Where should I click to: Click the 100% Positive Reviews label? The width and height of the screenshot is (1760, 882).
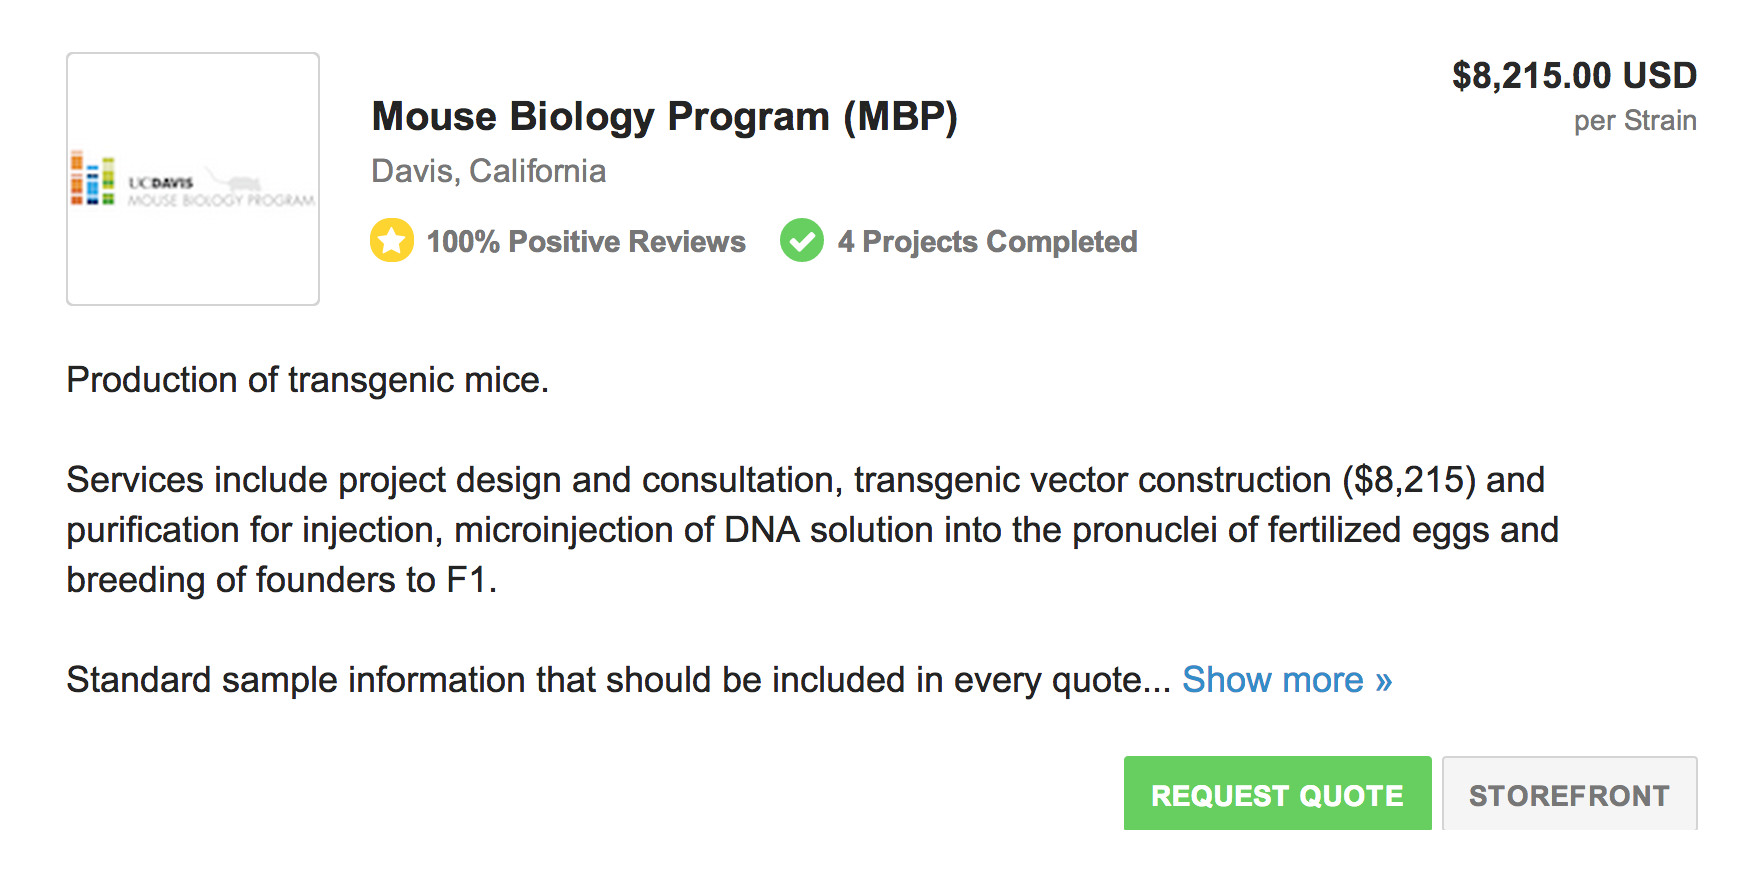tap(586, 242)
